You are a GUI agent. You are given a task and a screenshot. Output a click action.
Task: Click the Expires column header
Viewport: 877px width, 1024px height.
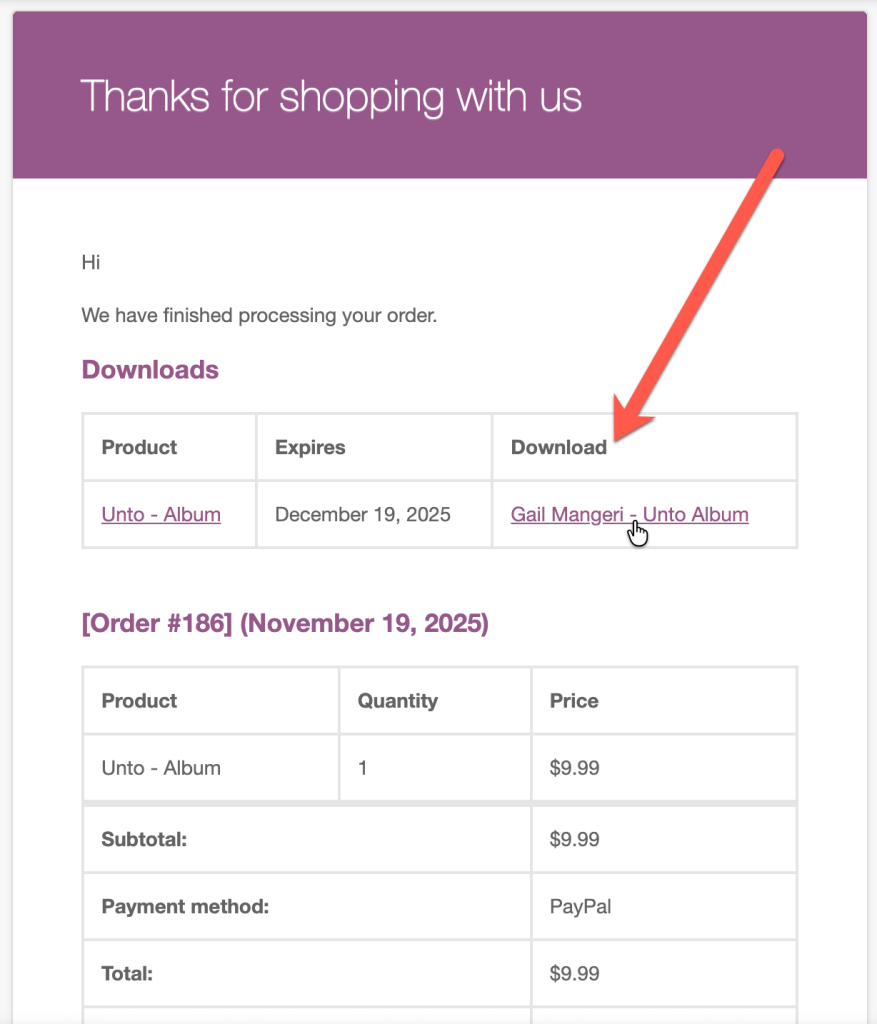tap(310, 447)
